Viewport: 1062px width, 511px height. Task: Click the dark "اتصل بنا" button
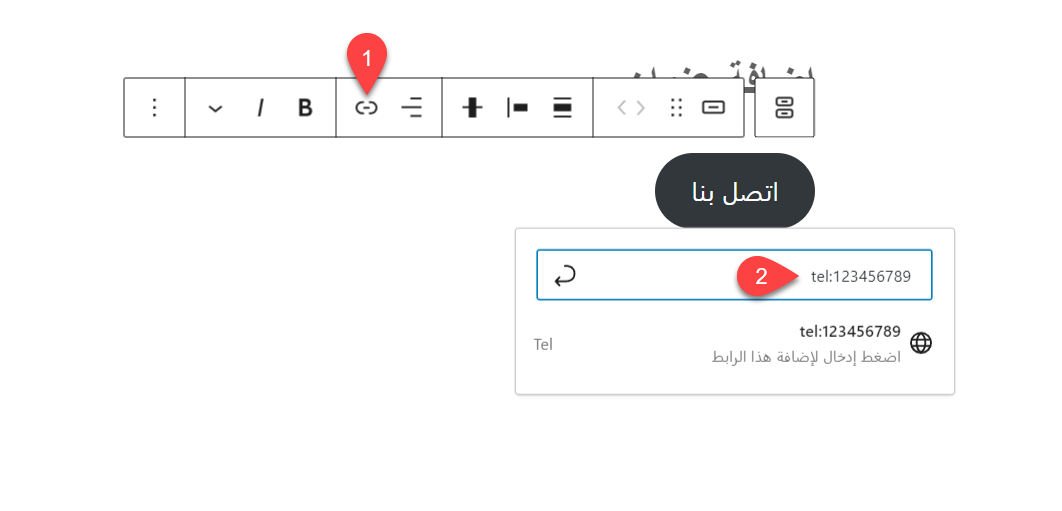click(x=735, y=191)
